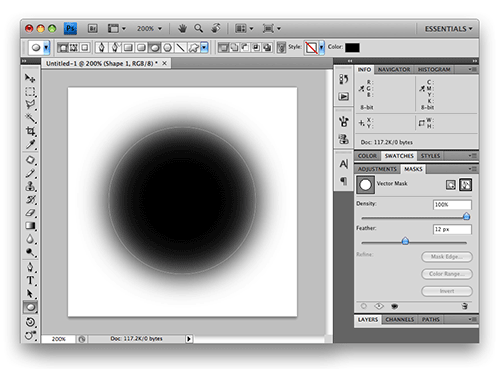Select the Blur tool
500x369 pixels.
[30, 239]
